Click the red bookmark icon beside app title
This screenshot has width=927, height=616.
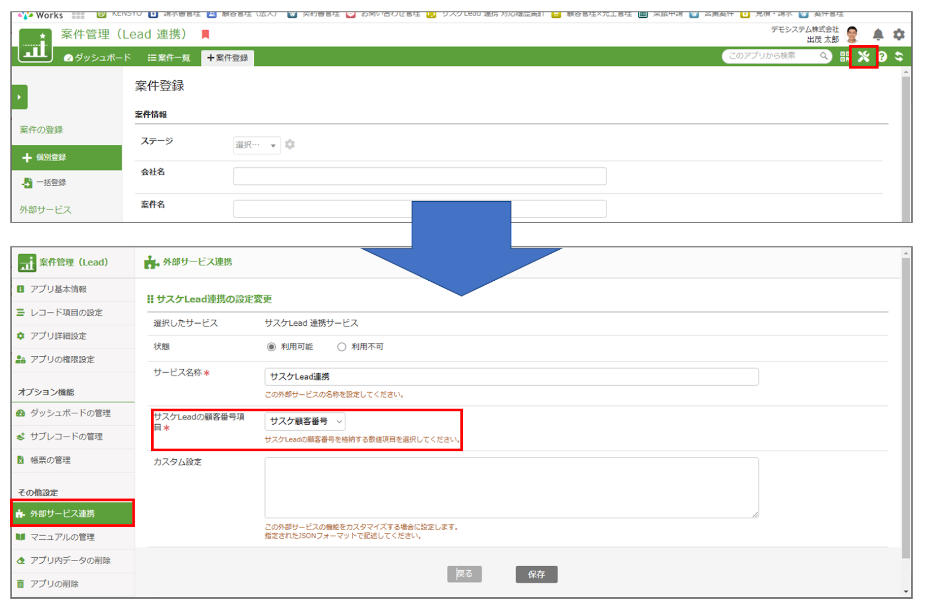pyautogui.click(x=206, y=35)
